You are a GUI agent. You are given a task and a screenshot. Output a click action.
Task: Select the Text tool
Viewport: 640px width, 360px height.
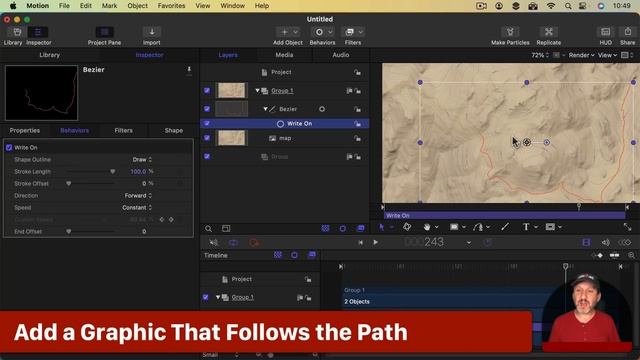(x=526, y=227)
